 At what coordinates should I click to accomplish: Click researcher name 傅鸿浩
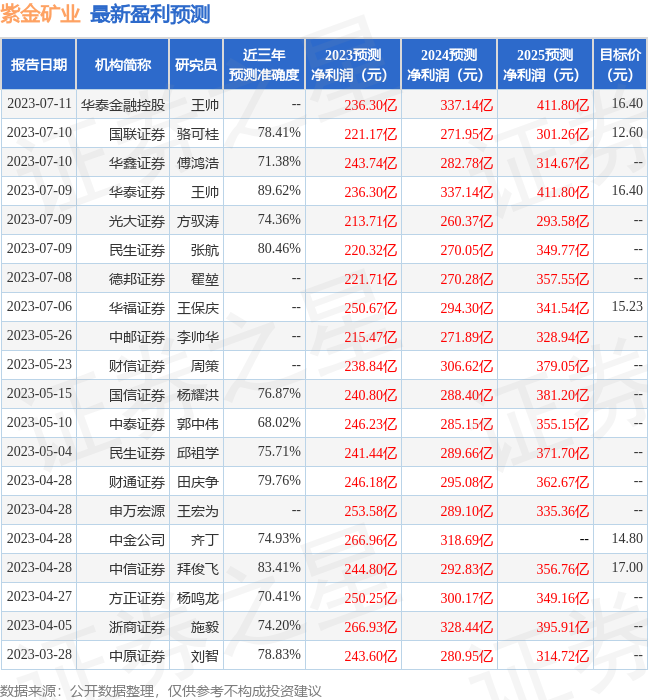pyautogui.click(x=198, y=163)
